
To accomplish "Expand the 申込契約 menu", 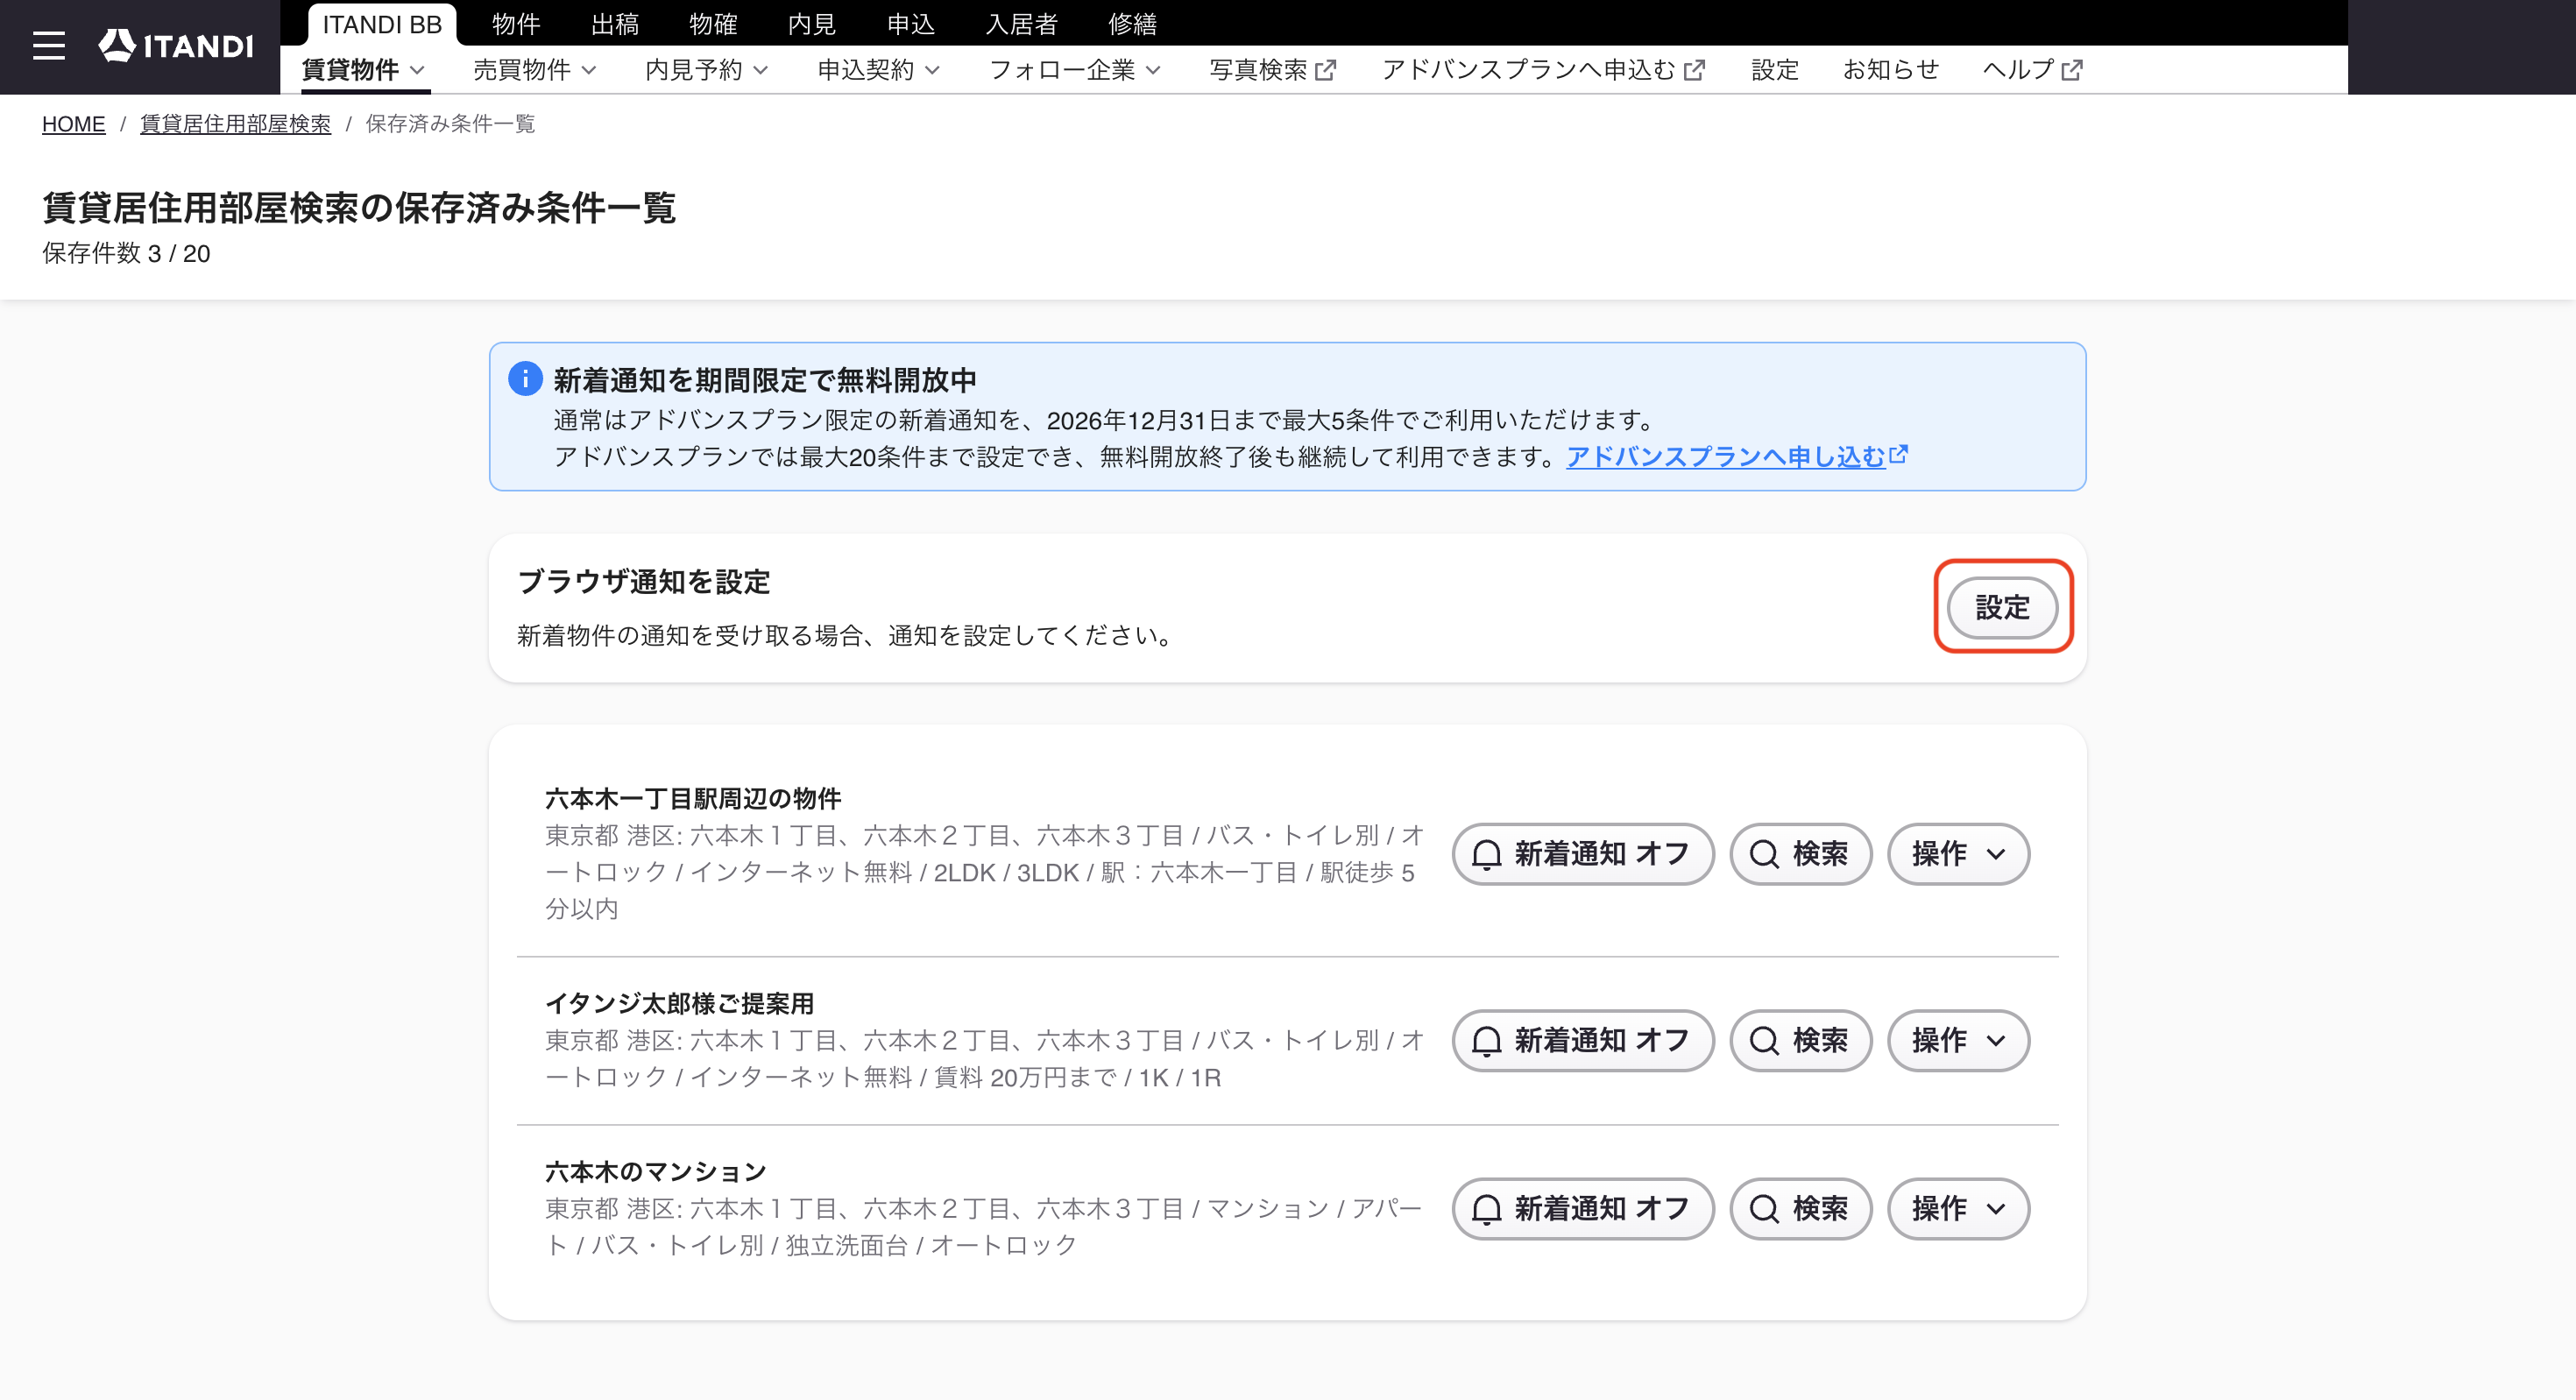I will 878,70.
